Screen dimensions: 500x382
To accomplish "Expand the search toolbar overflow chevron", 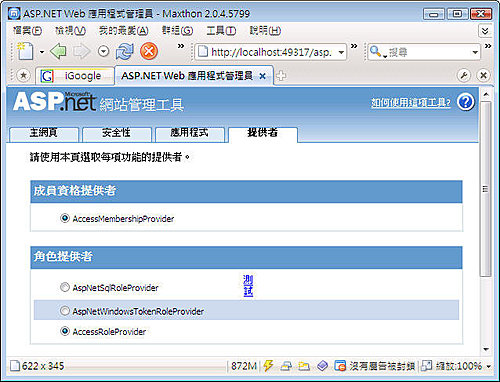I will [488, 46].
